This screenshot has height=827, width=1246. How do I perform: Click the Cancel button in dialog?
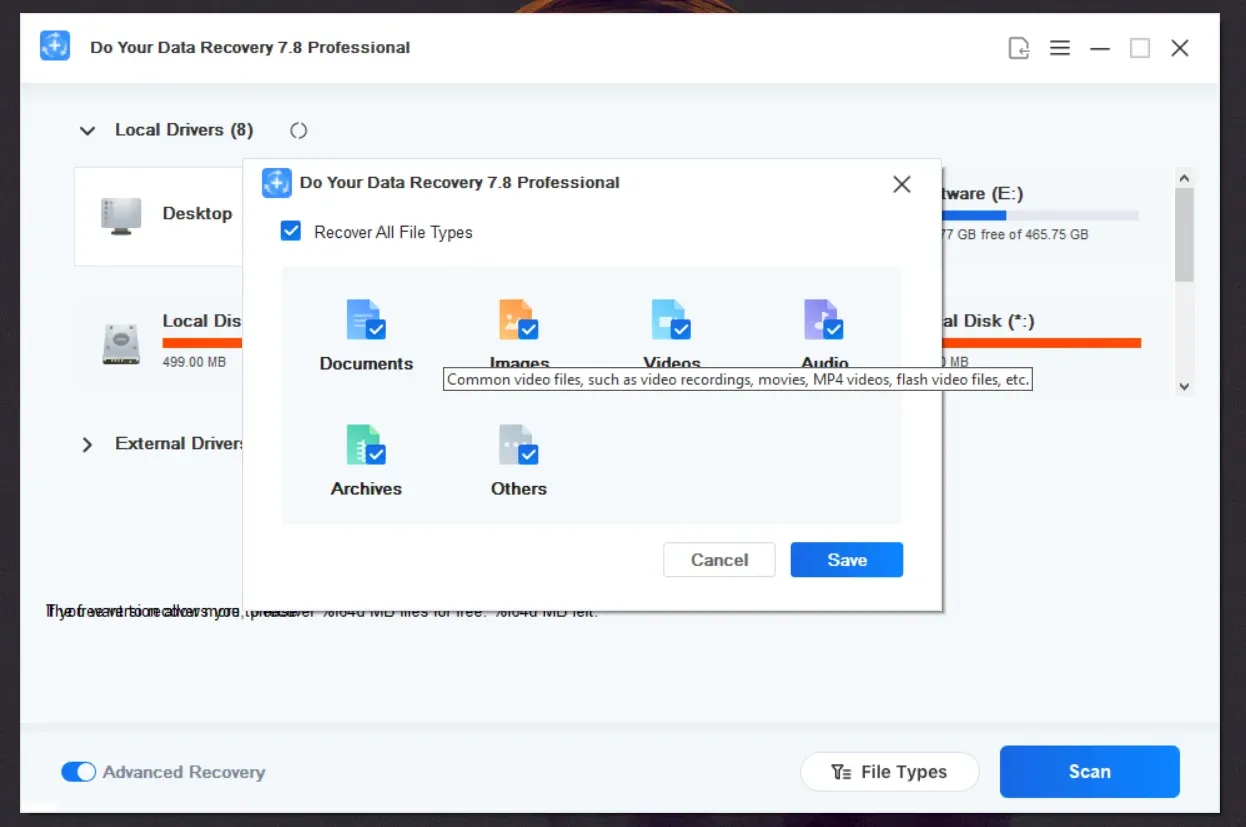[x=719, y=560]
